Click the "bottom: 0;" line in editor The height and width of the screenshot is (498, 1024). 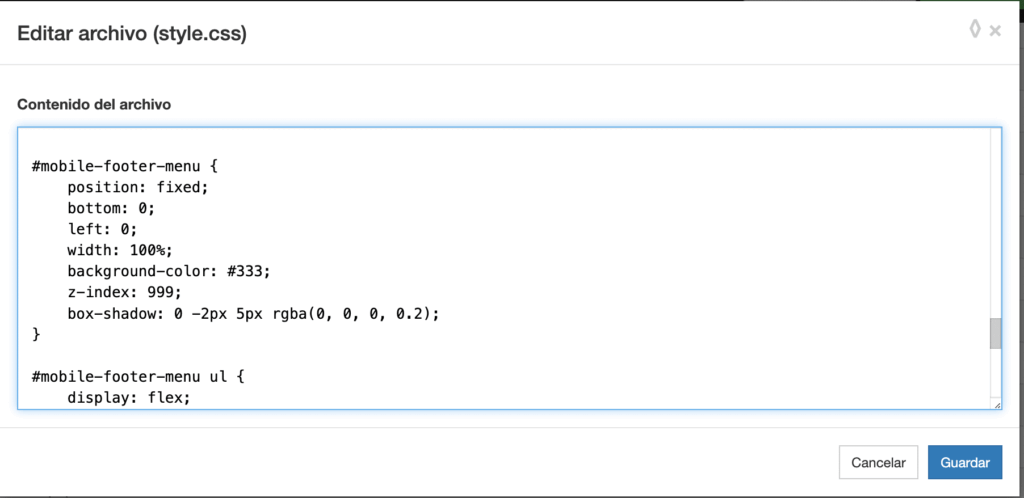click(112, 208)
